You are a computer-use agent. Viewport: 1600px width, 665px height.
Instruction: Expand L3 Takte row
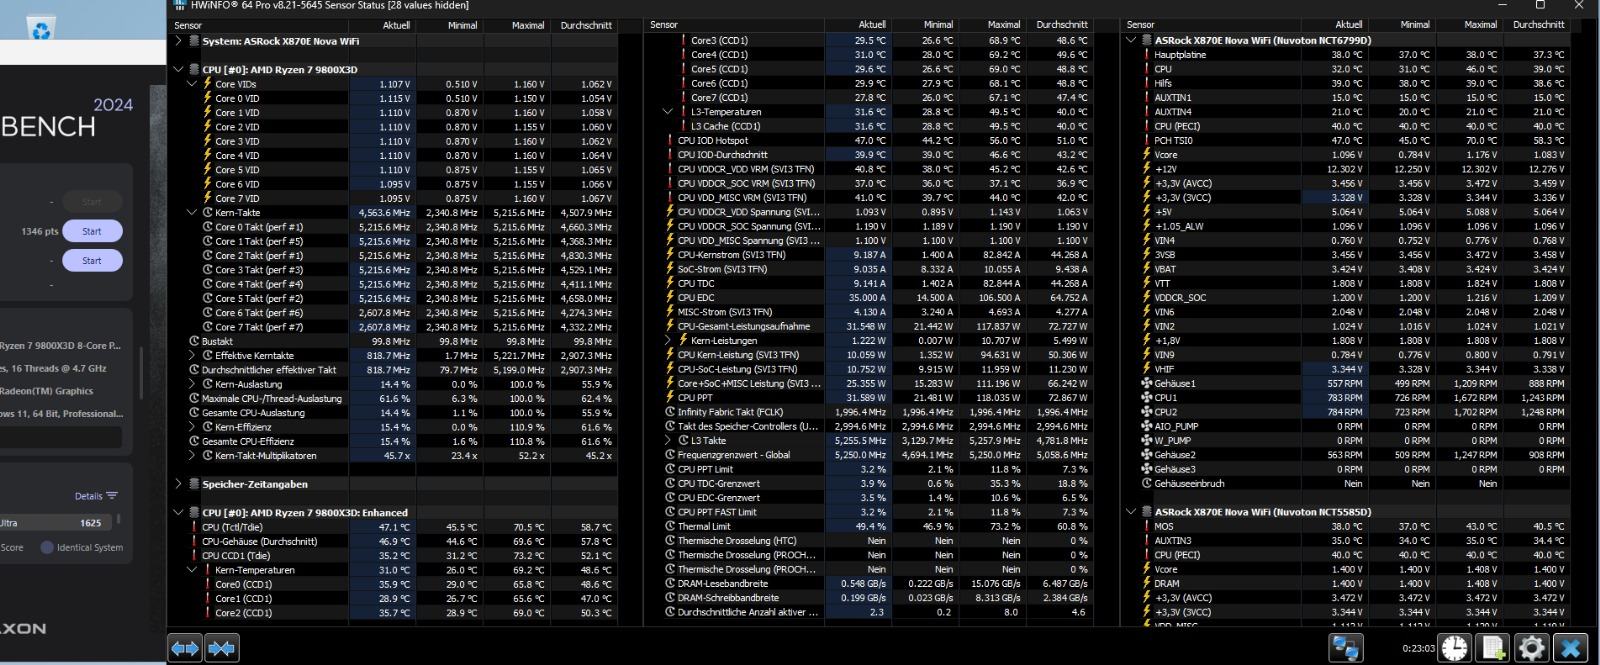[x=669, y=440]
